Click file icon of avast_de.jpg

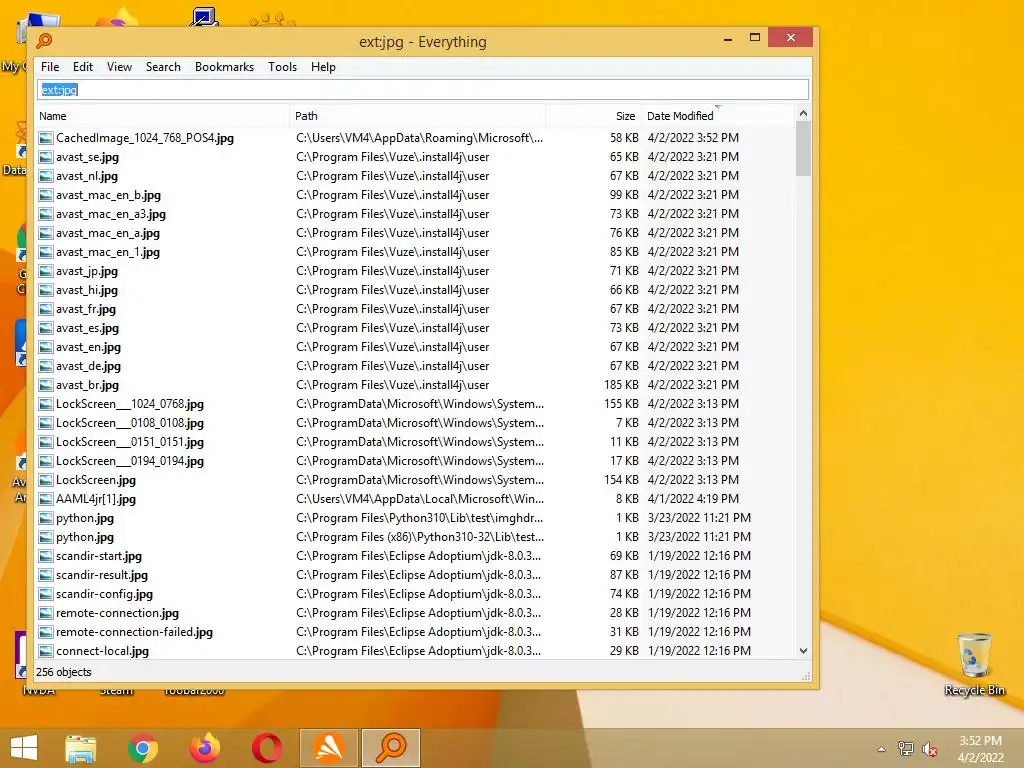click(45, 366)
